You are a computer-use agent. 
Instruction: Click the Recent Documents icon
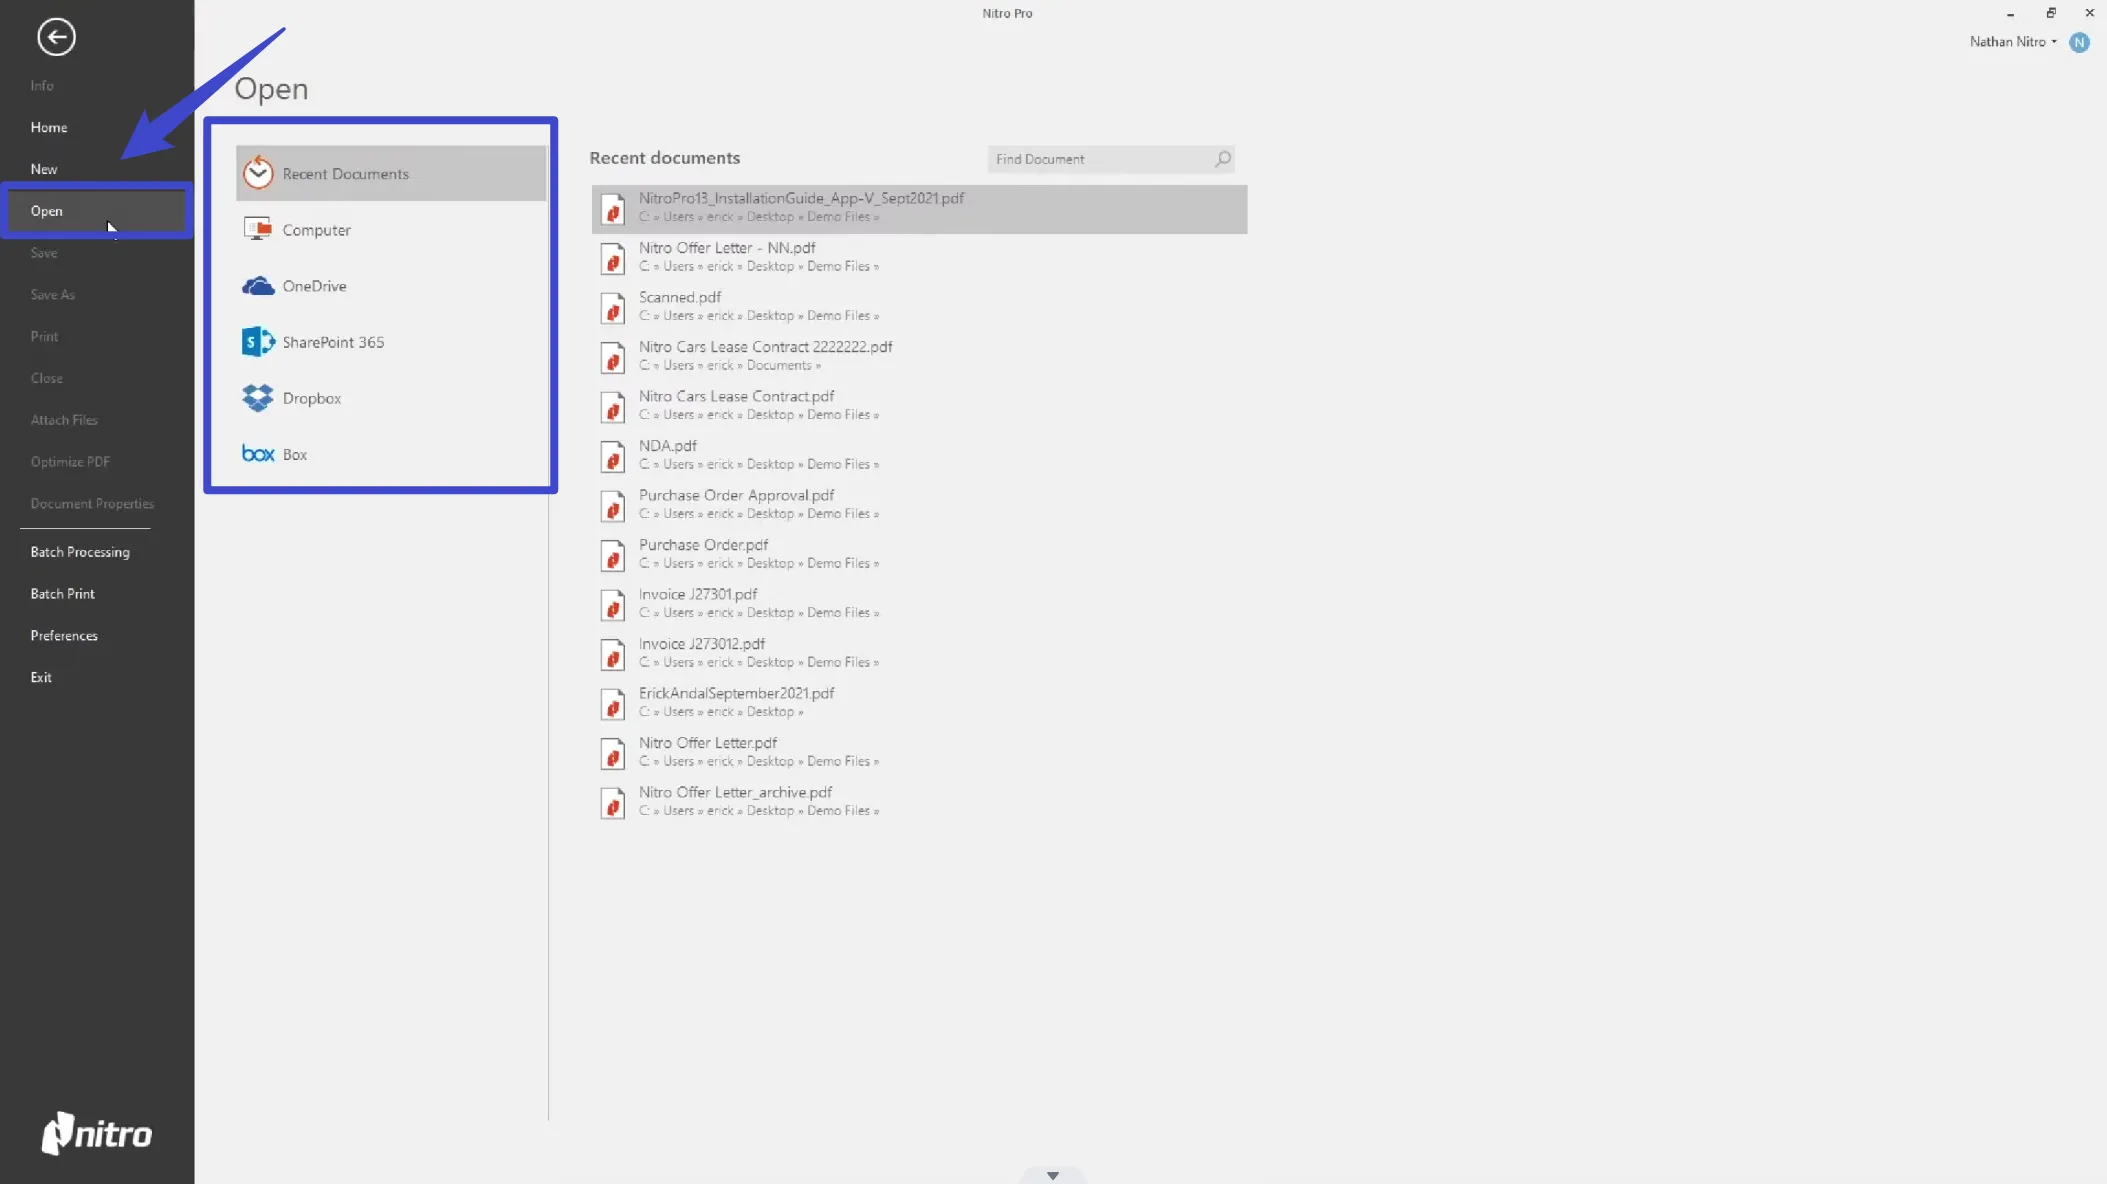[258, 172]
